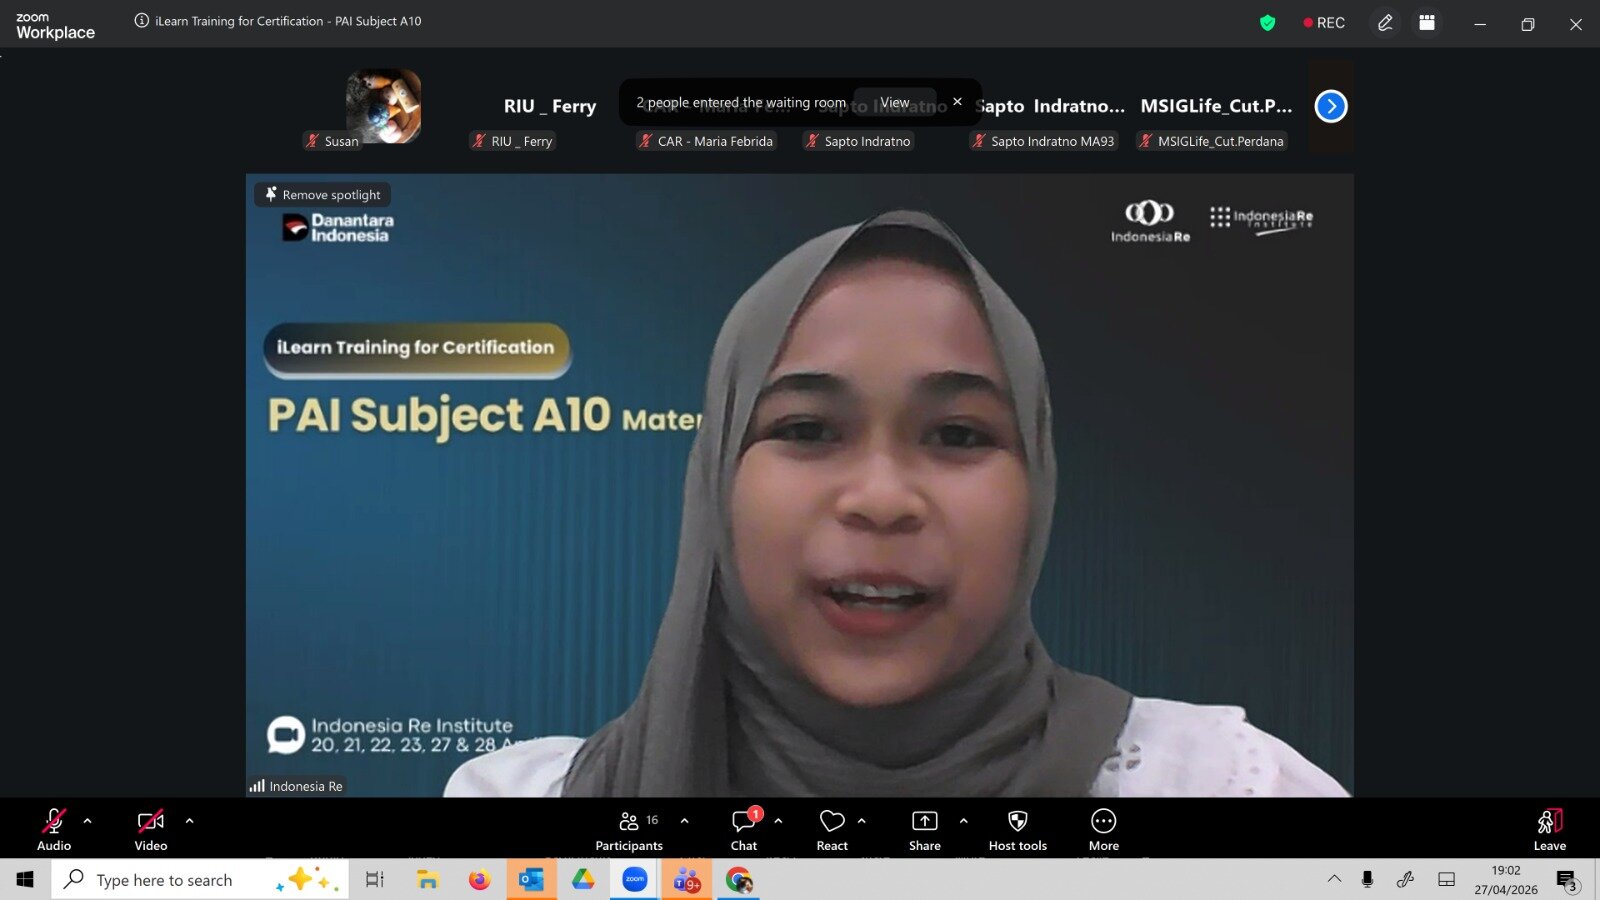Screen dimensions: 1600x900
Task: Click the microphone tray icon
Action: [1367, 879]
